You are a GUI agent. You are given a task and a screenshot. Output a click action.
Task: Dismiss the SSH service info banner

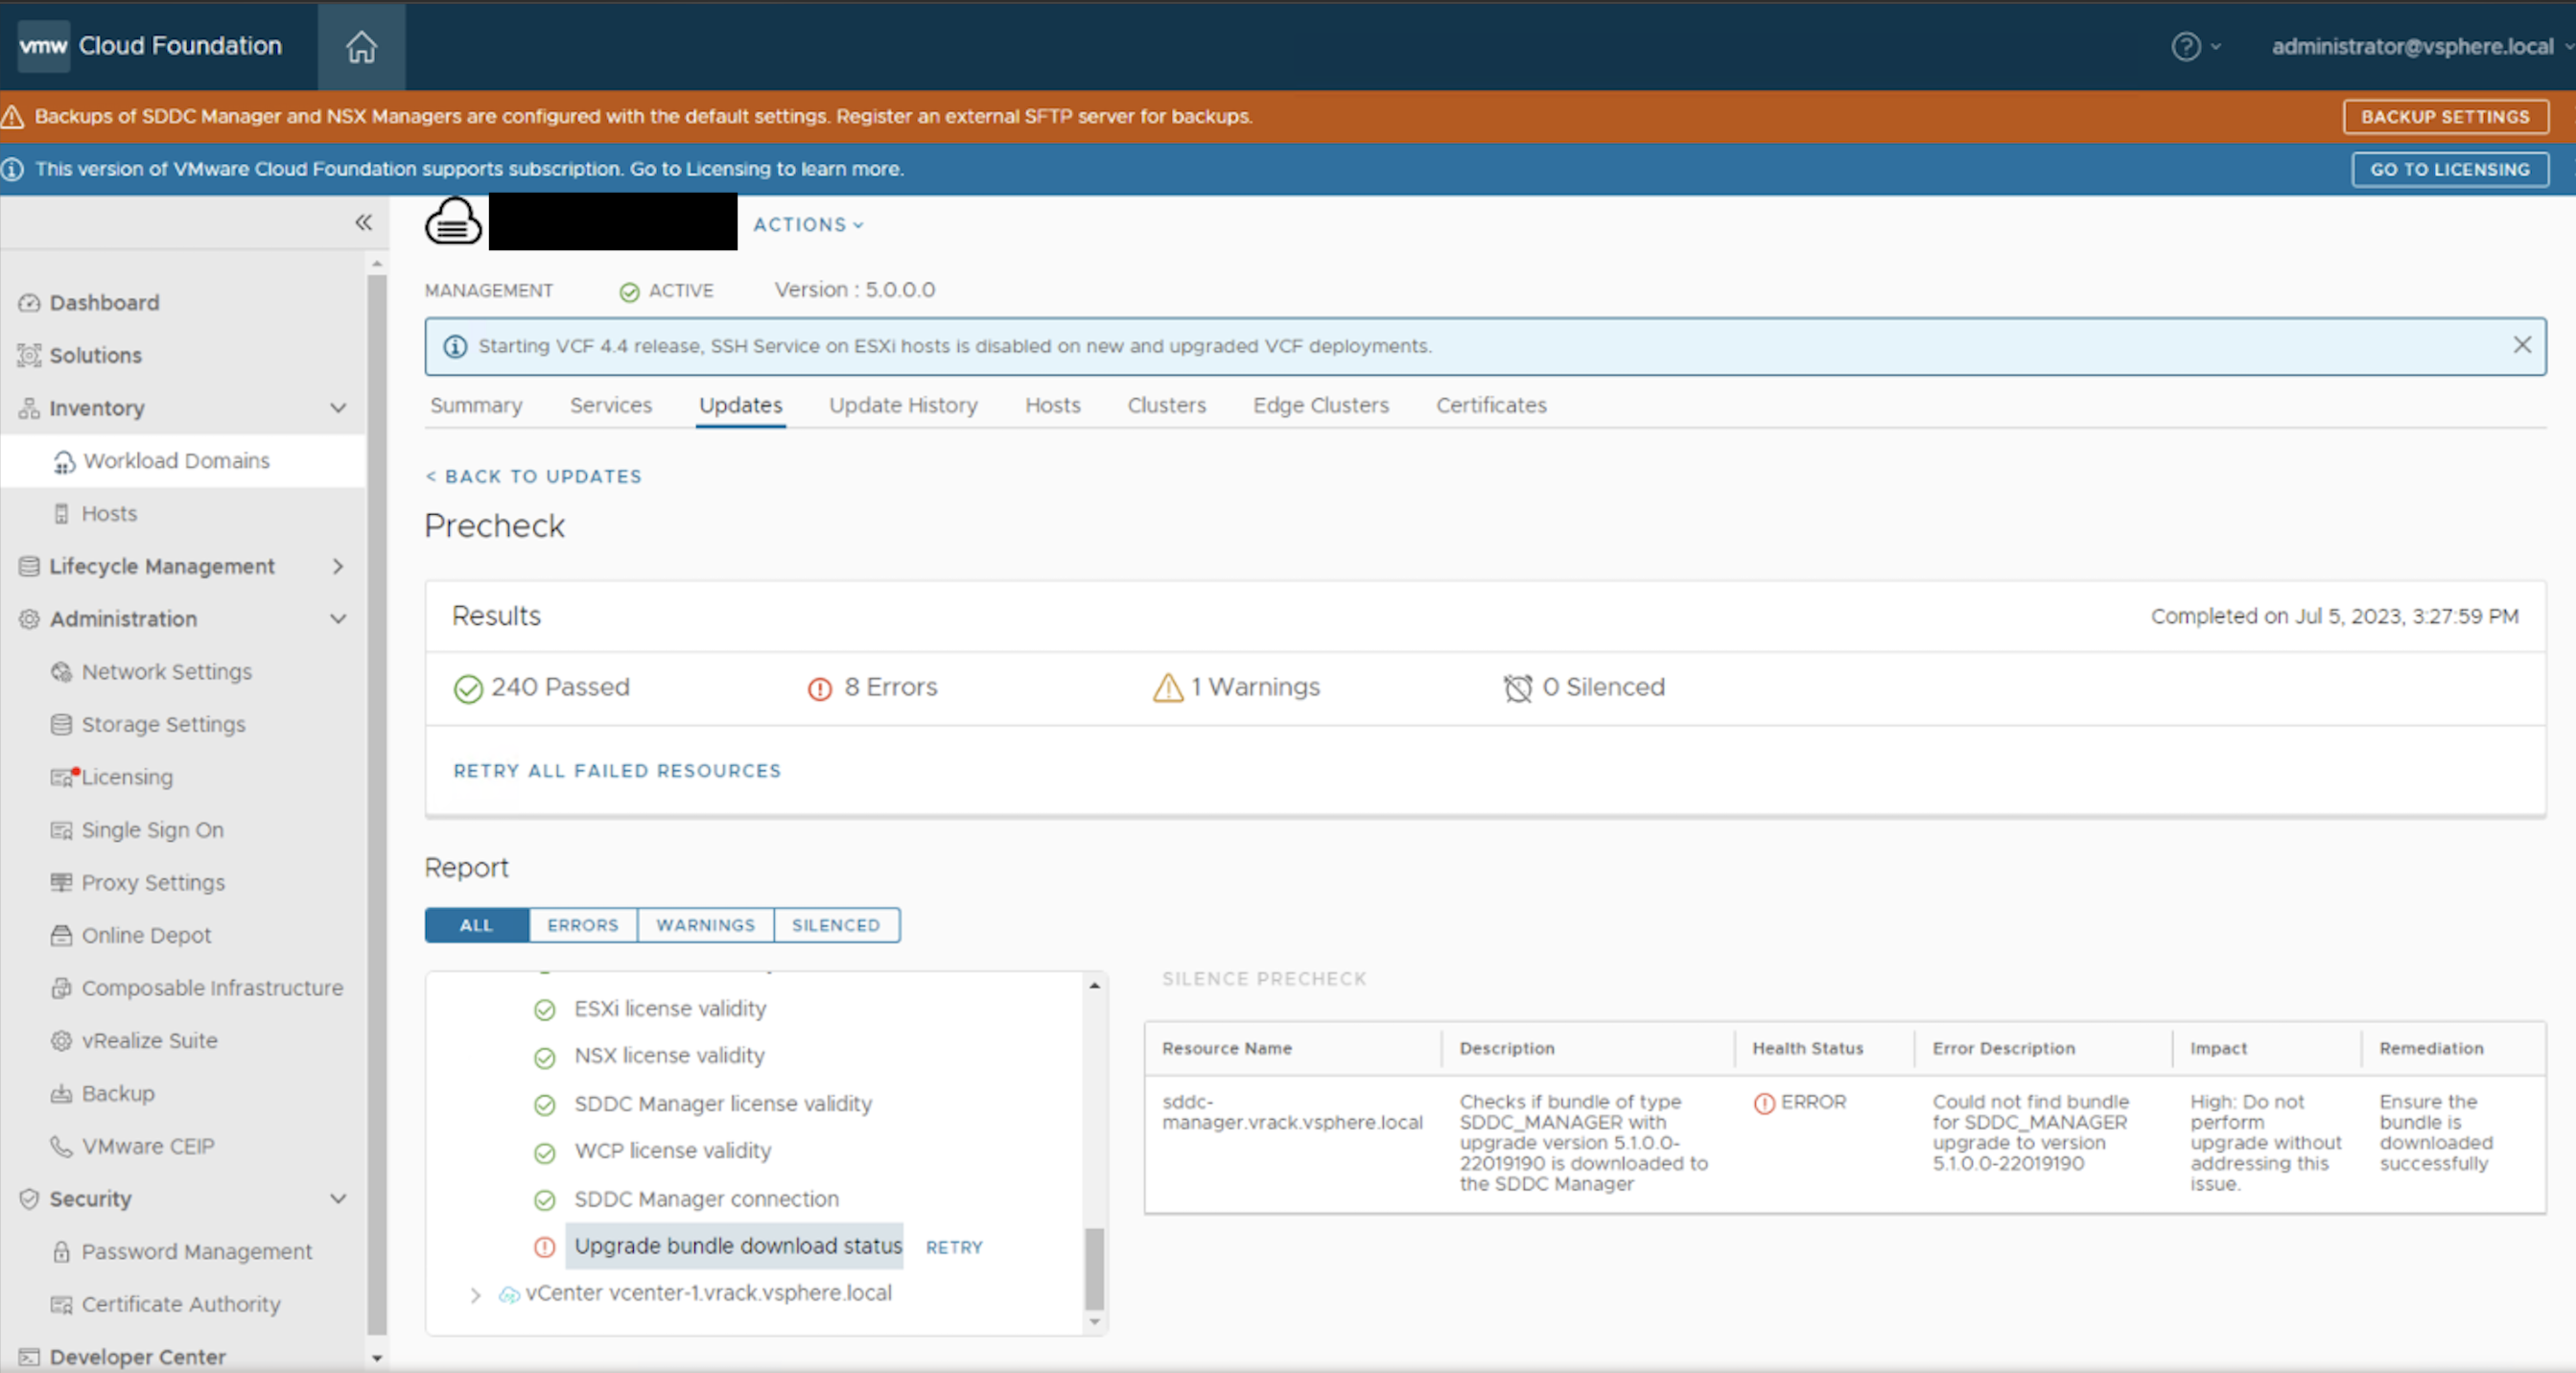[2521, 345]
